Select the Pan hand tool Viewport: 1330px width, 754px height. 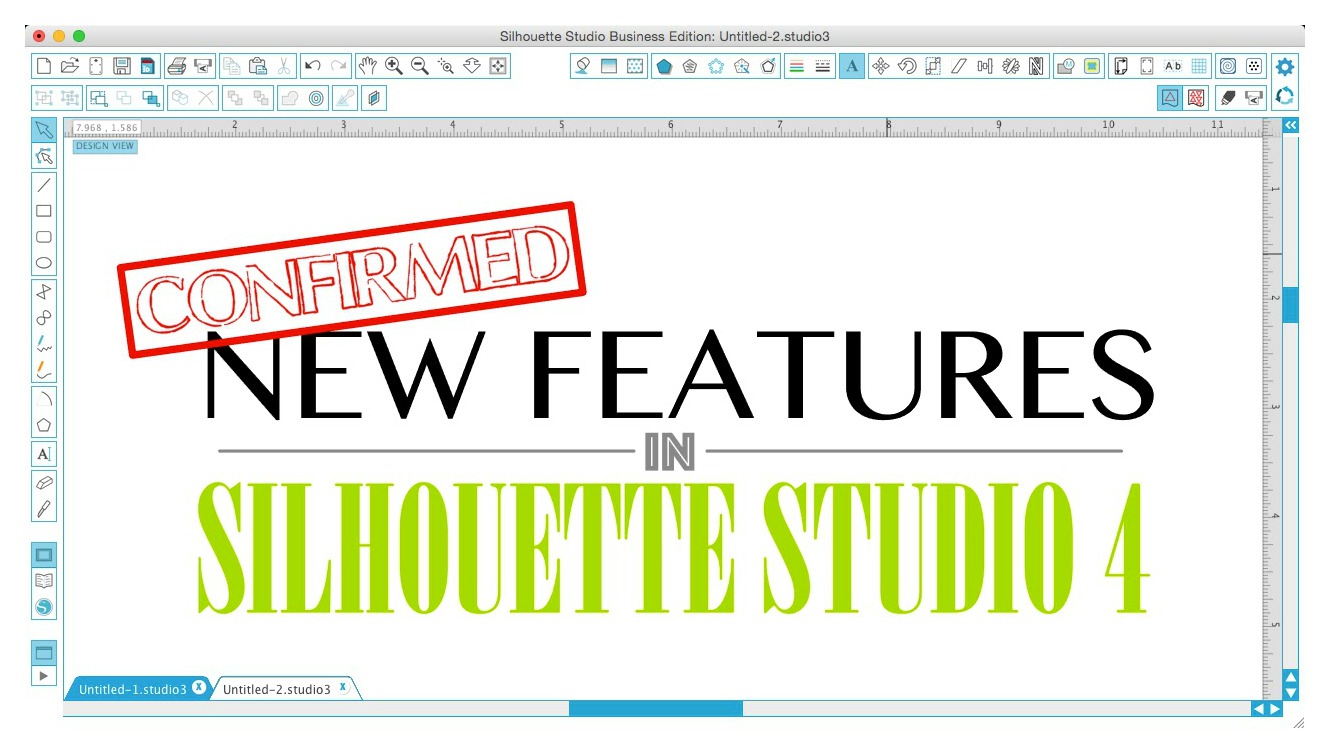coord(368,66)
